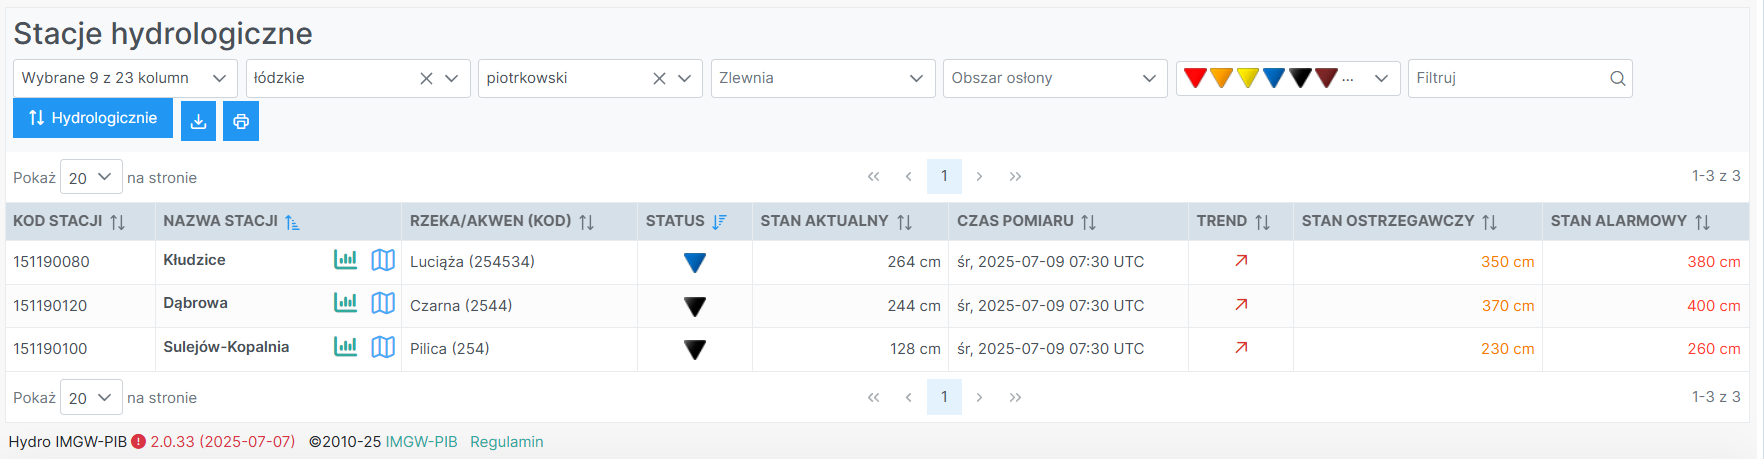Sort table by KOD STACJI column

117,222
